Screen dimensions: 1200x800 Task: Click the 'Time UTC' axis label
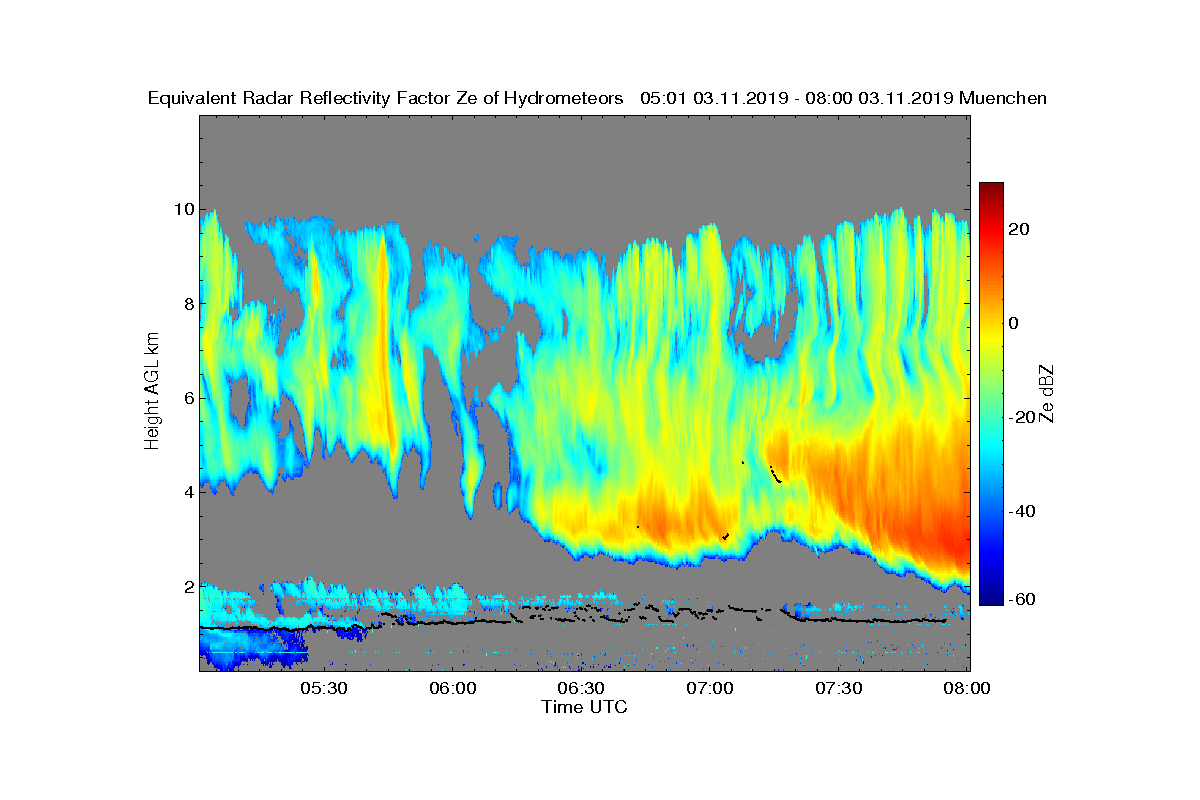[x=584, y=707]
